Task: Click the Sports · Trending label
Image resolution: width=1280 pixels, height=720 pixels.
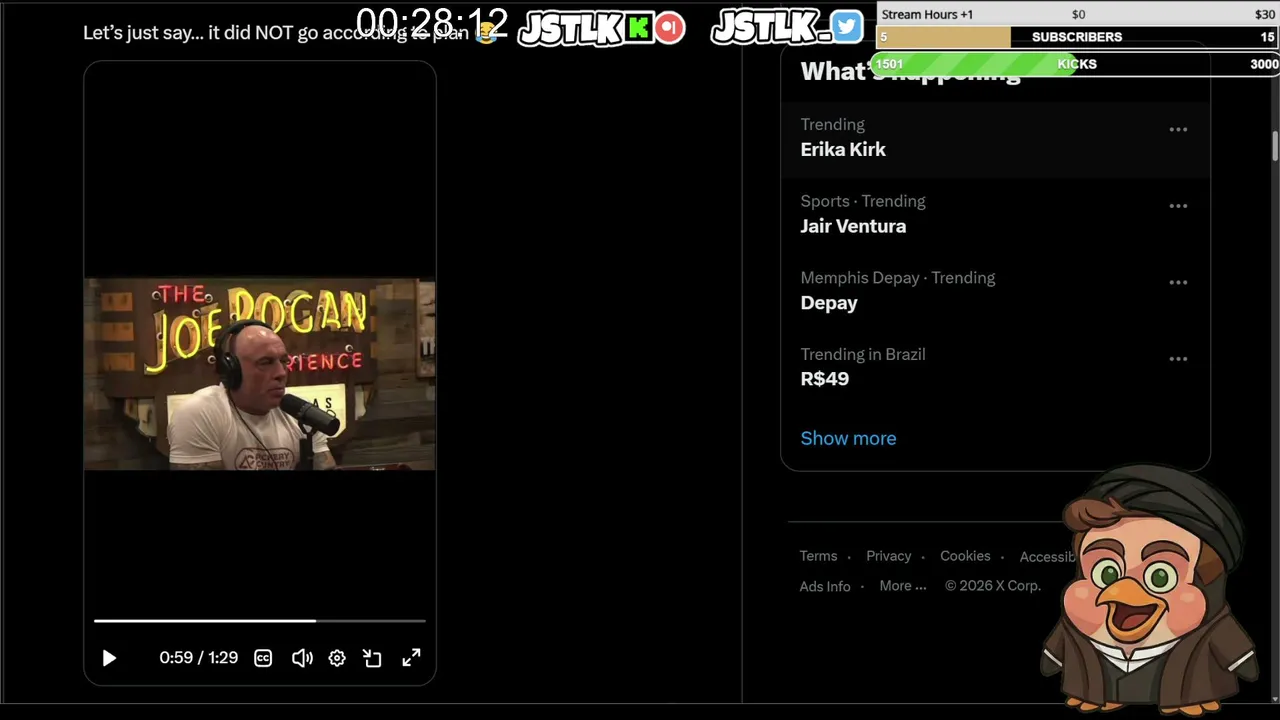Action: [863, 201]
